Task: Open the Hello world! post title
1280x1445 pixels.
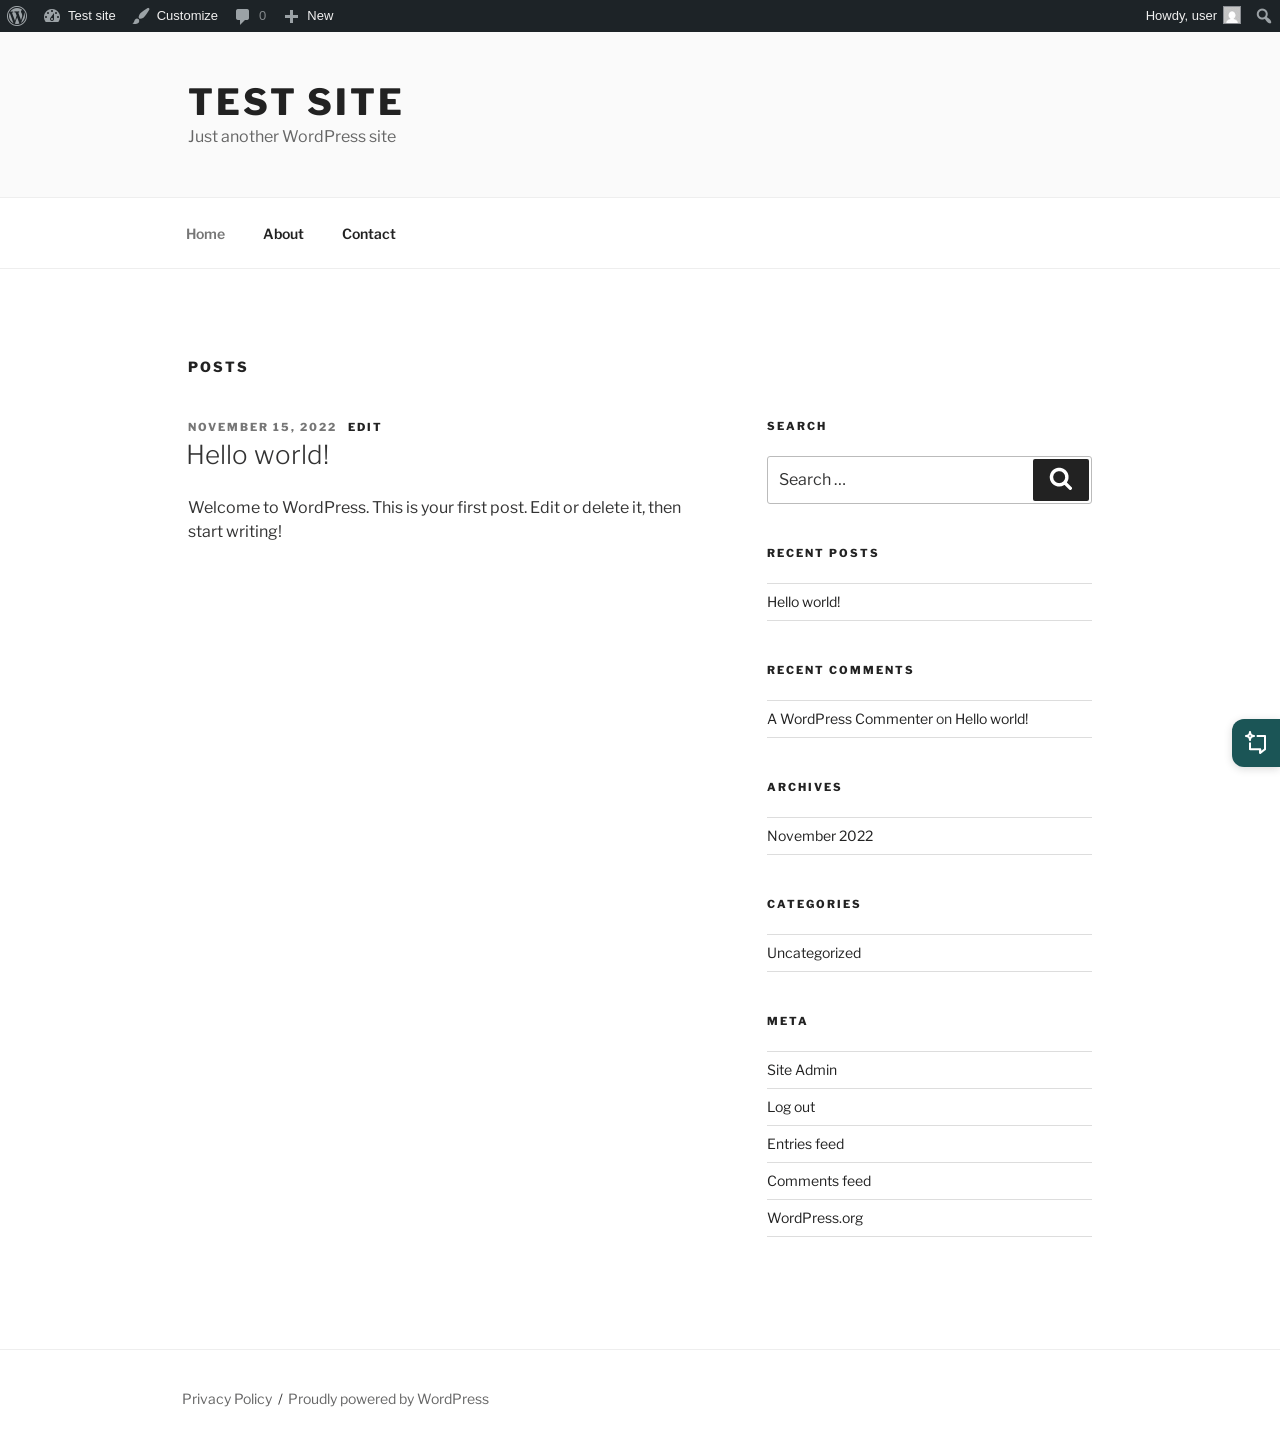Action: [258, 455]
